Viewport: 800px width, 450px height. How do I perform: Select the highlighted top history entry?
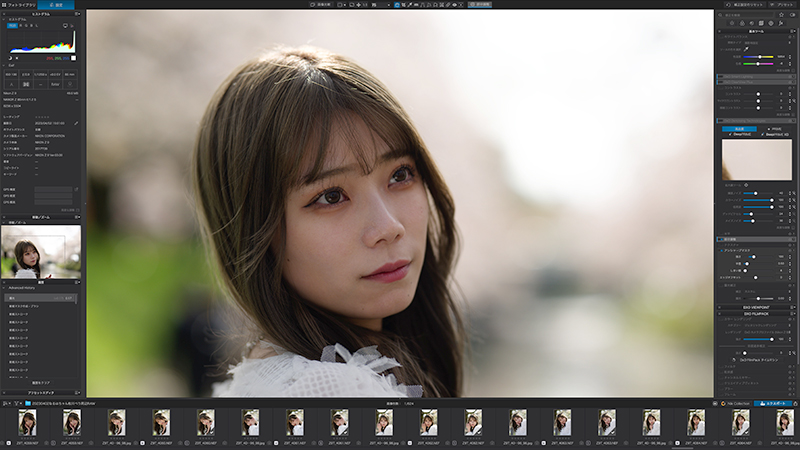coord(40,298)
